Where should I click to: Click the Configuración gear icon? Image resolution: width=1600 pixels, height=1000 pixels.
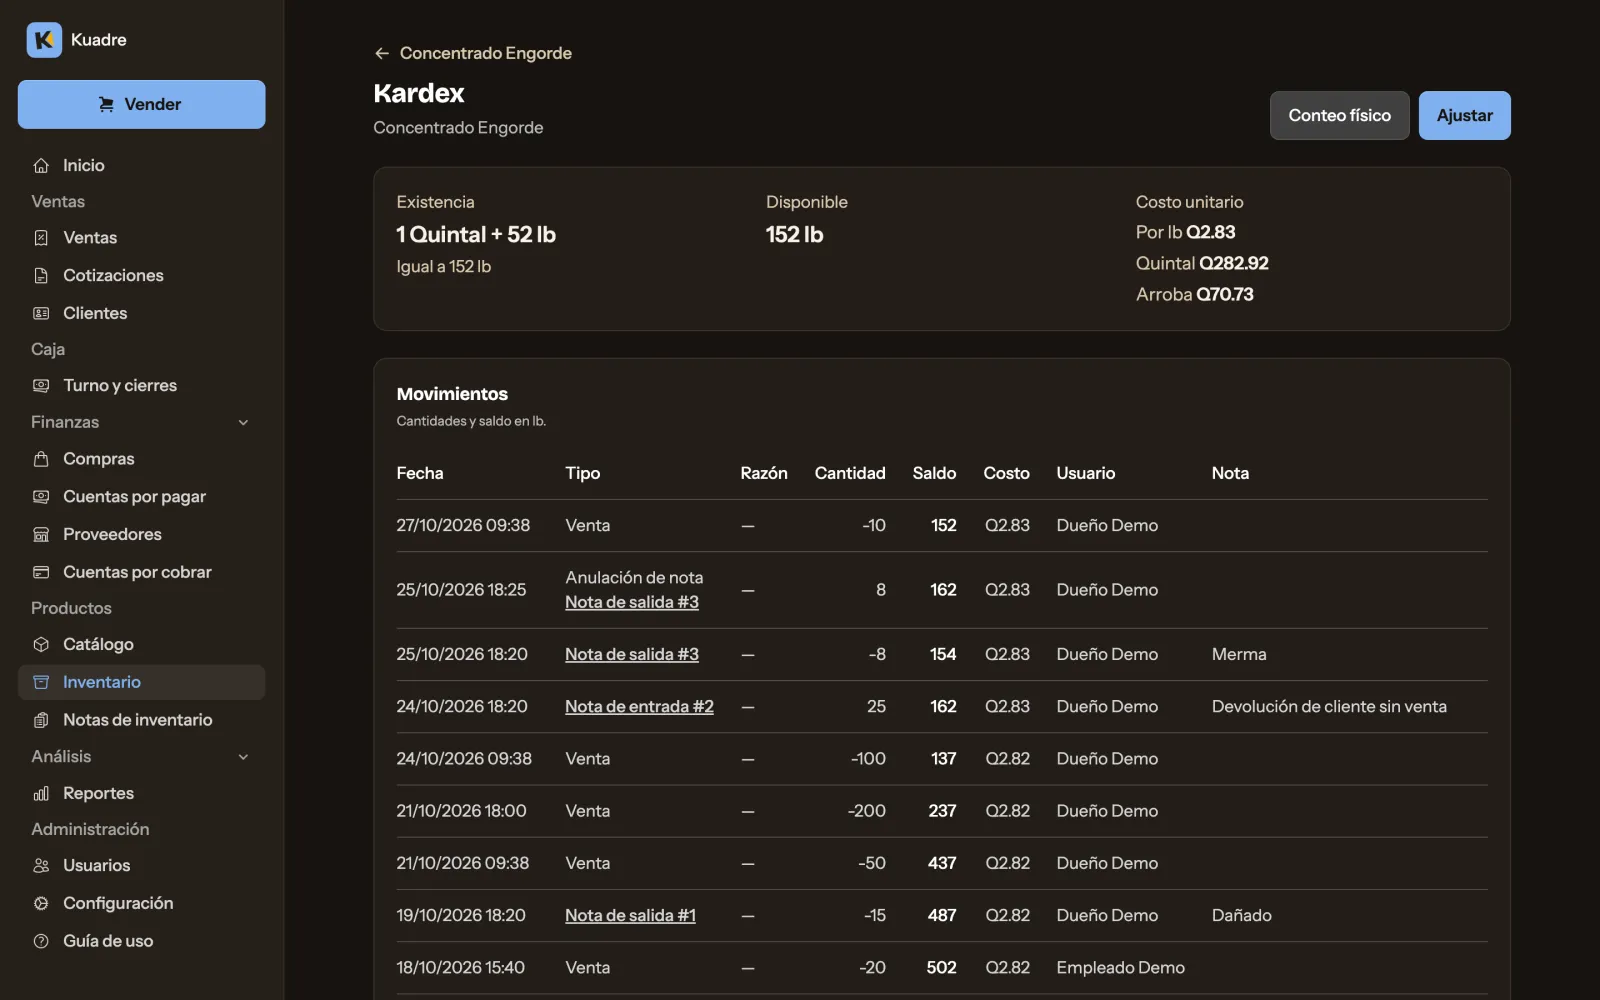tap(41, 904)
